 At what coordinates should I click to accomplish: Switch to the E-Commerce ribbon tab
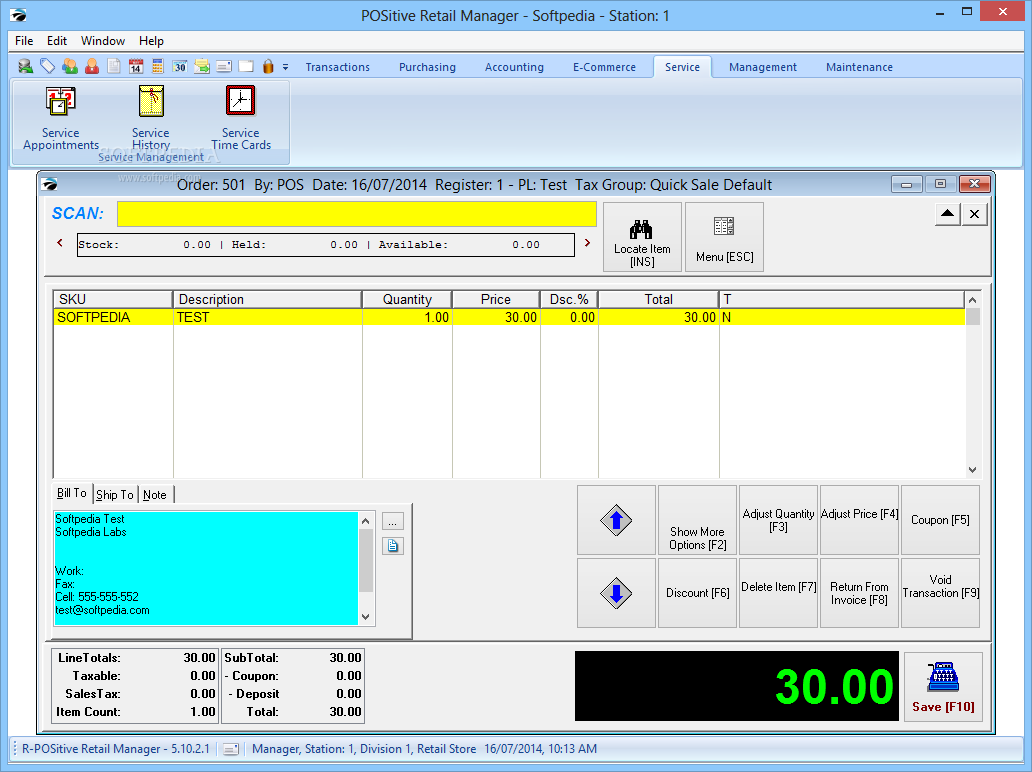point(604,67)
